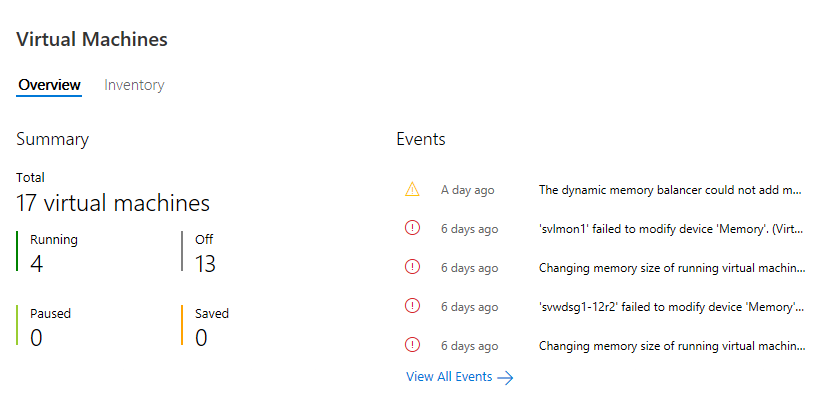Click the Virtual Machines page title
The width and height of the screenshot is (833, 396).
coord(92,39)
